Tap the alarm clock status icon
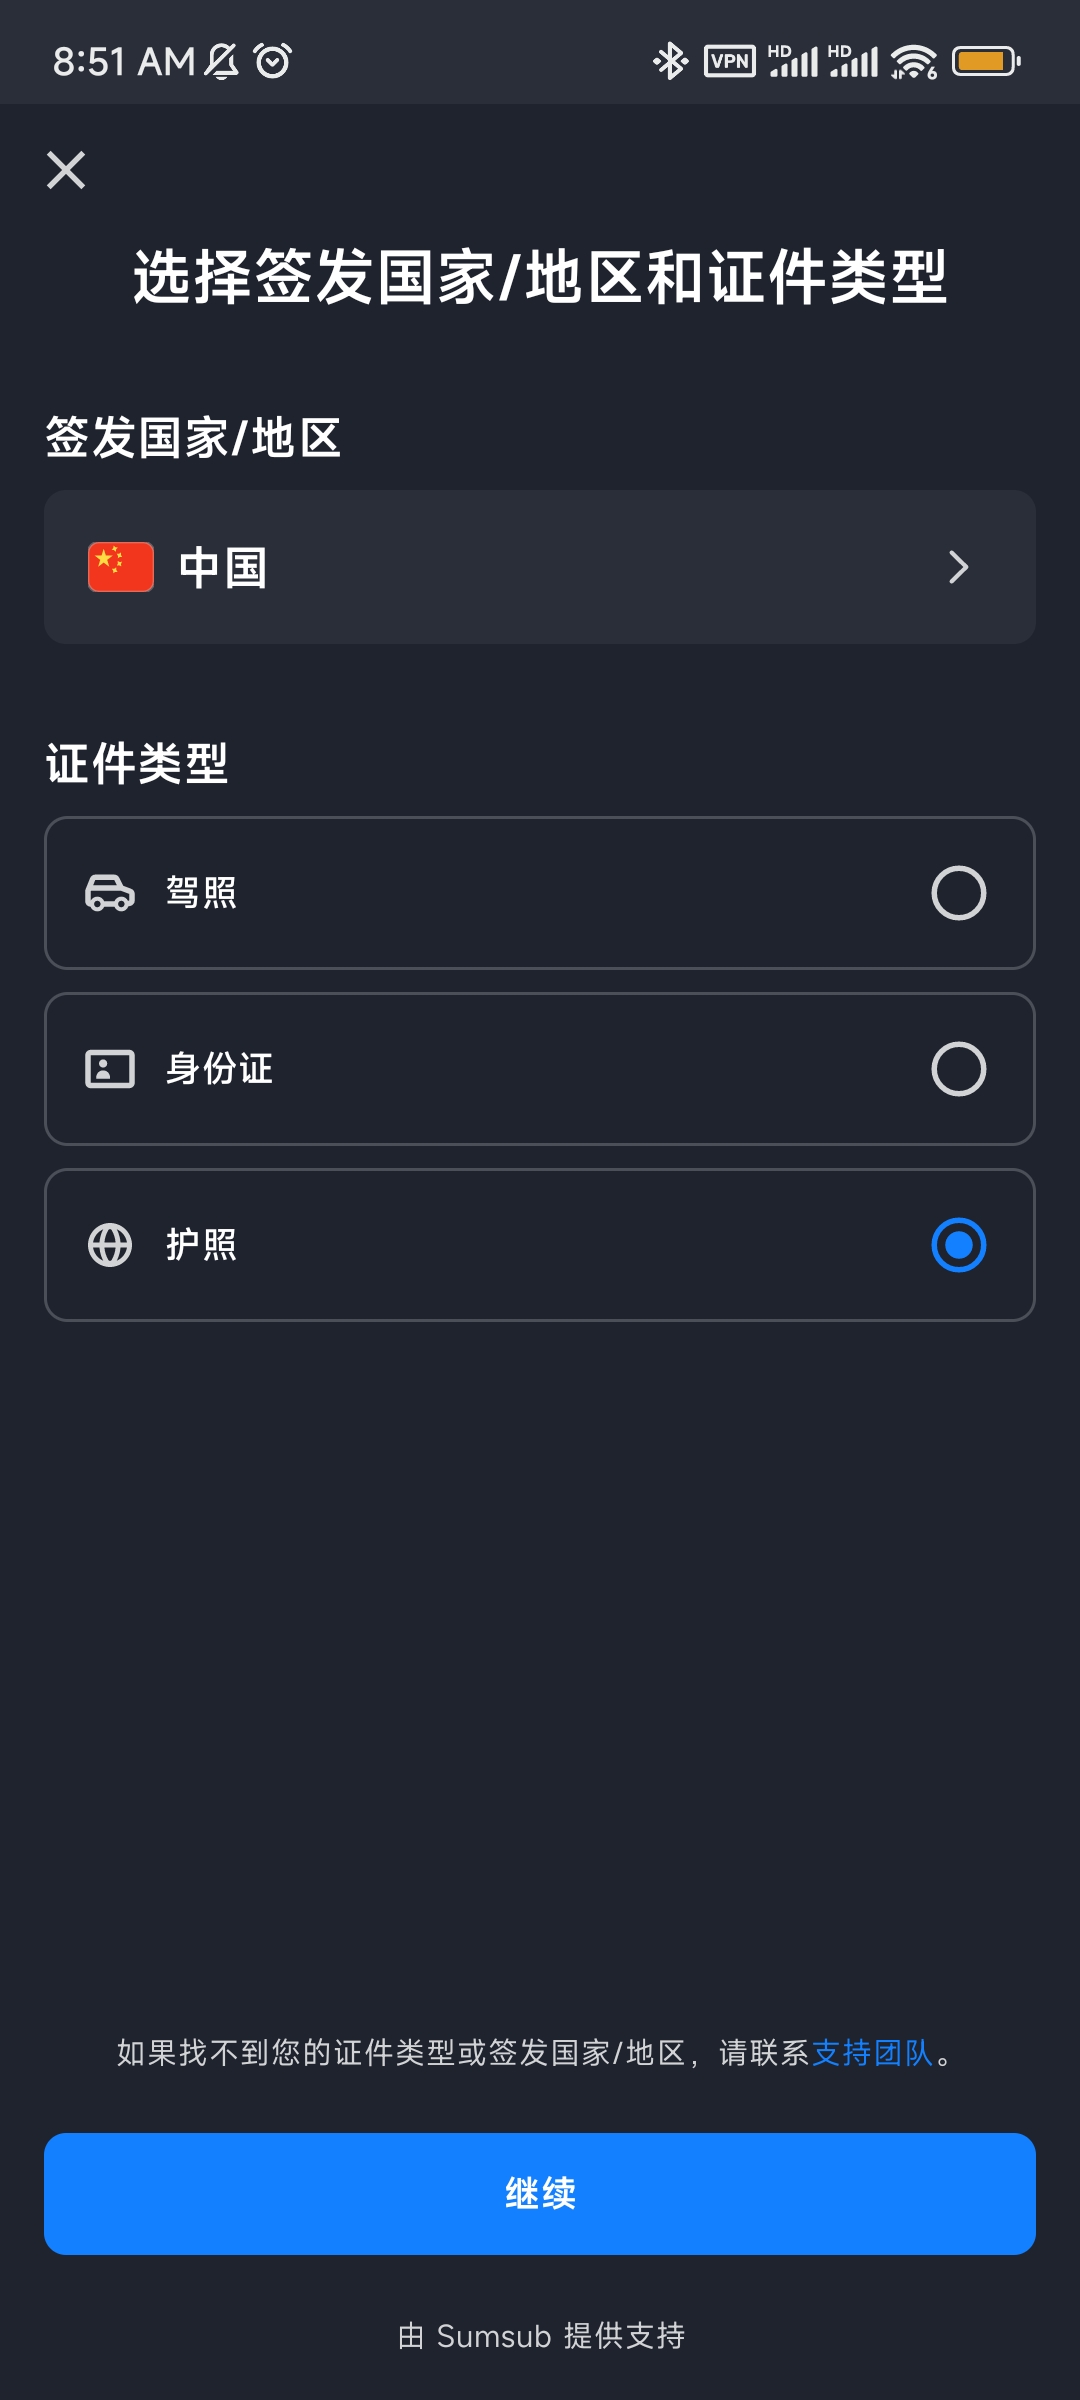Image resolution: width=1080 pixels, height=2400 pixels. click(x=273, y=61)
